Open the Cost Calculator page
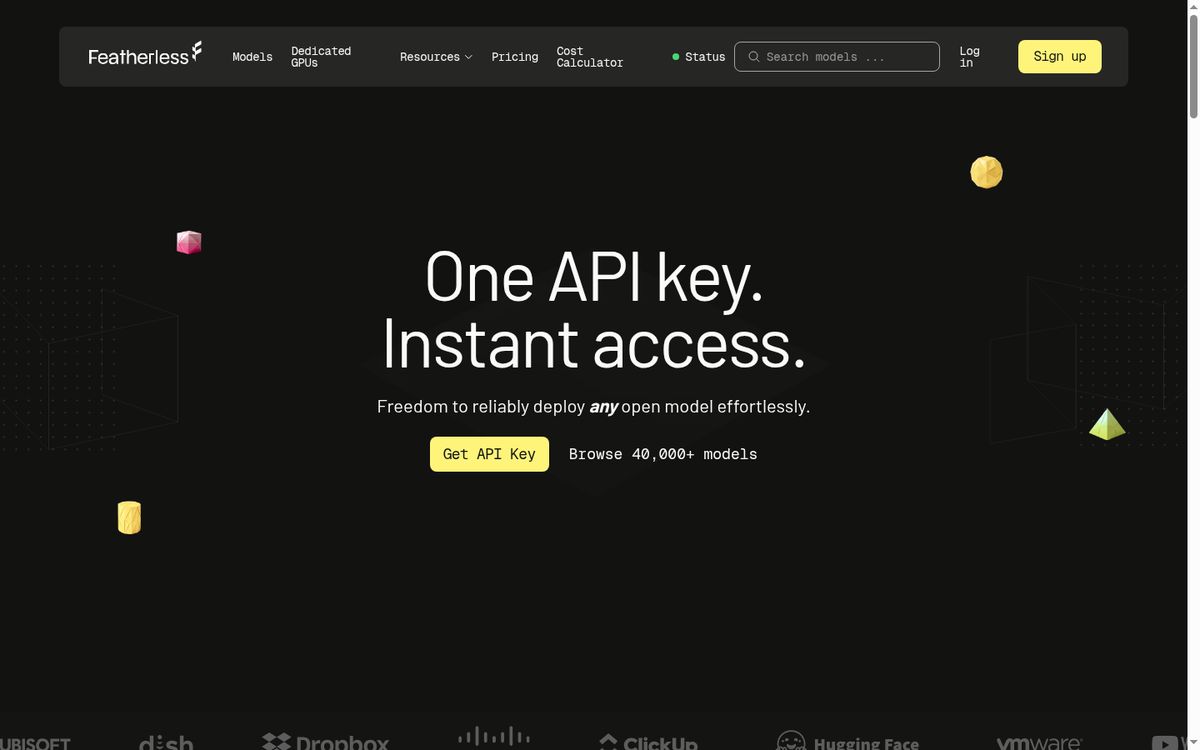The width and height of the screenshot is (1200, 750). pos(590,57)
